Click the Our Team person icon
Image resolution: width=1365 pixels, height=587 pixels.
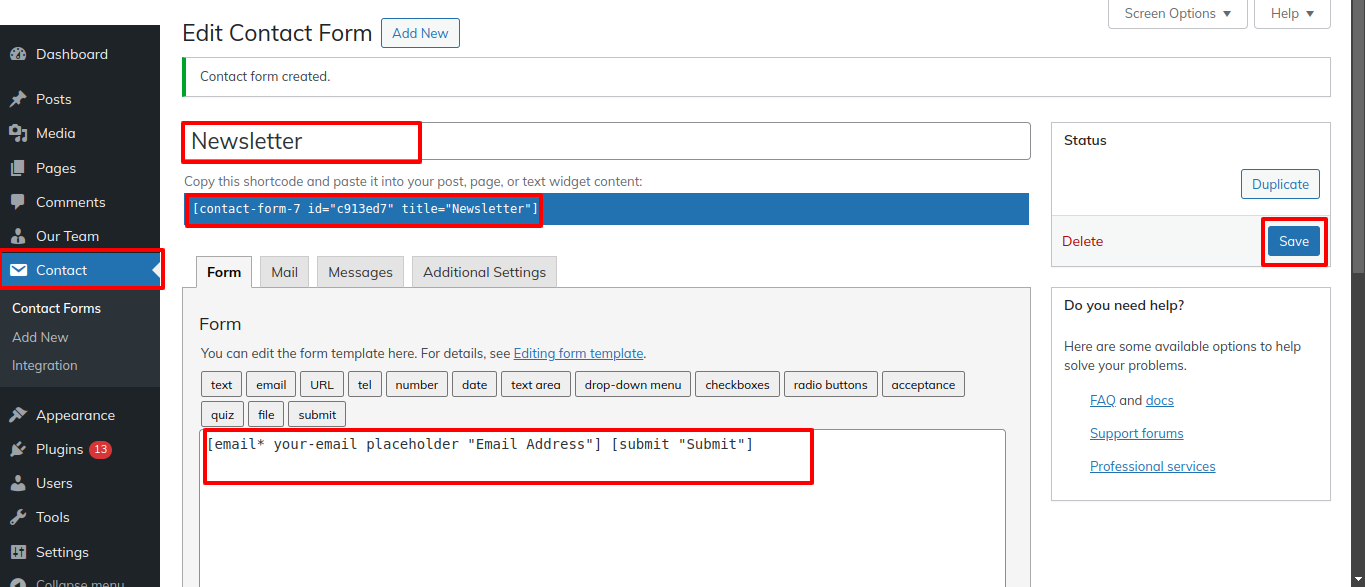tap(18, 236)
